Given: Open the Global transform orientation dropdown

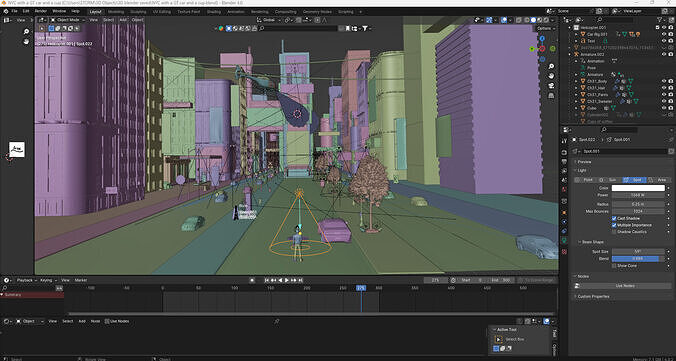Looking at the screenshot, I should (x=269, y=20).
